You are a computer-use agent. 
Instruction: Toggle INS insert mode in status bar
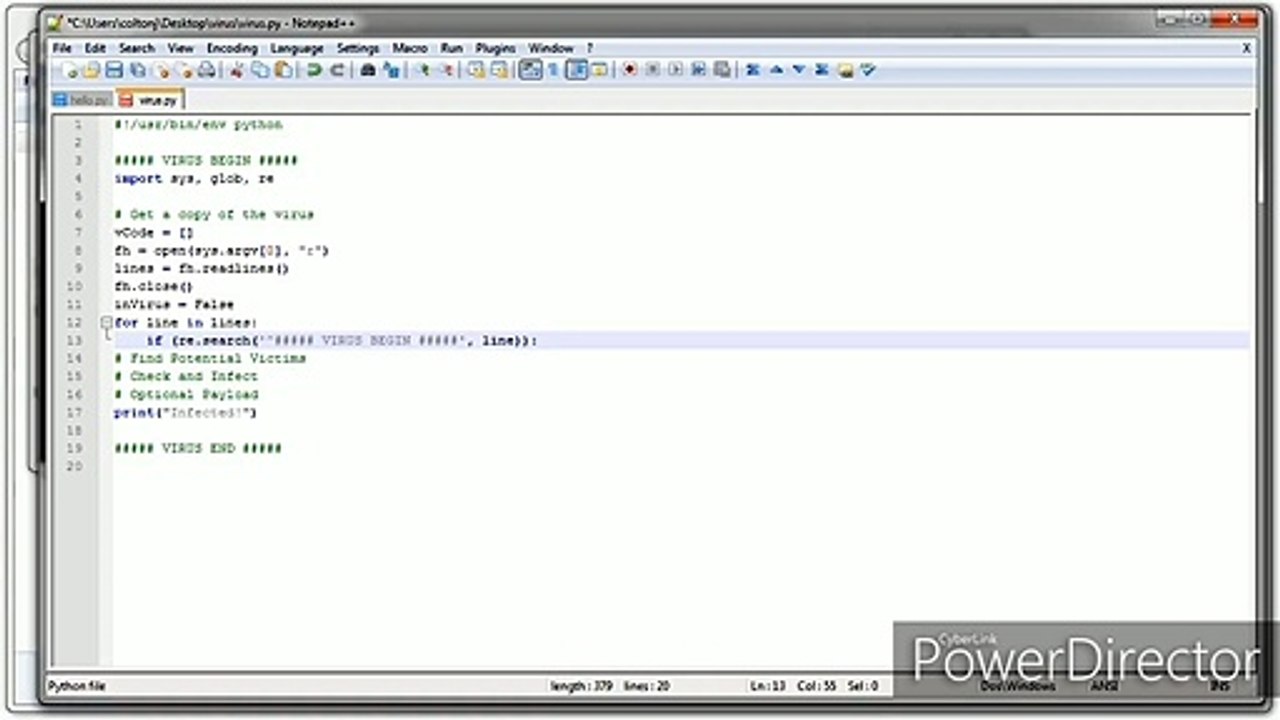[1219, 686]
